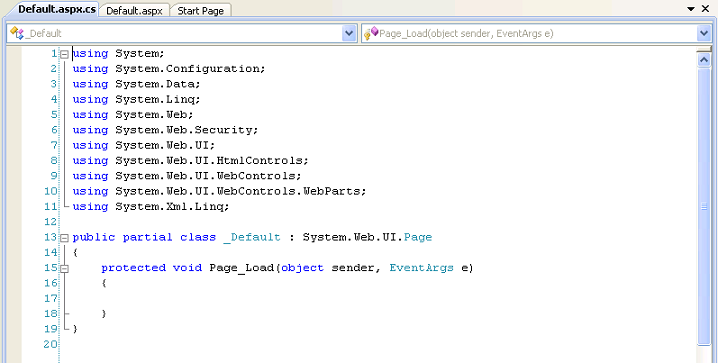Click 'using System.Web.UI.HtmlControls;' line
This screenshot has height=363, width=718.
click(x=190, y=161)
